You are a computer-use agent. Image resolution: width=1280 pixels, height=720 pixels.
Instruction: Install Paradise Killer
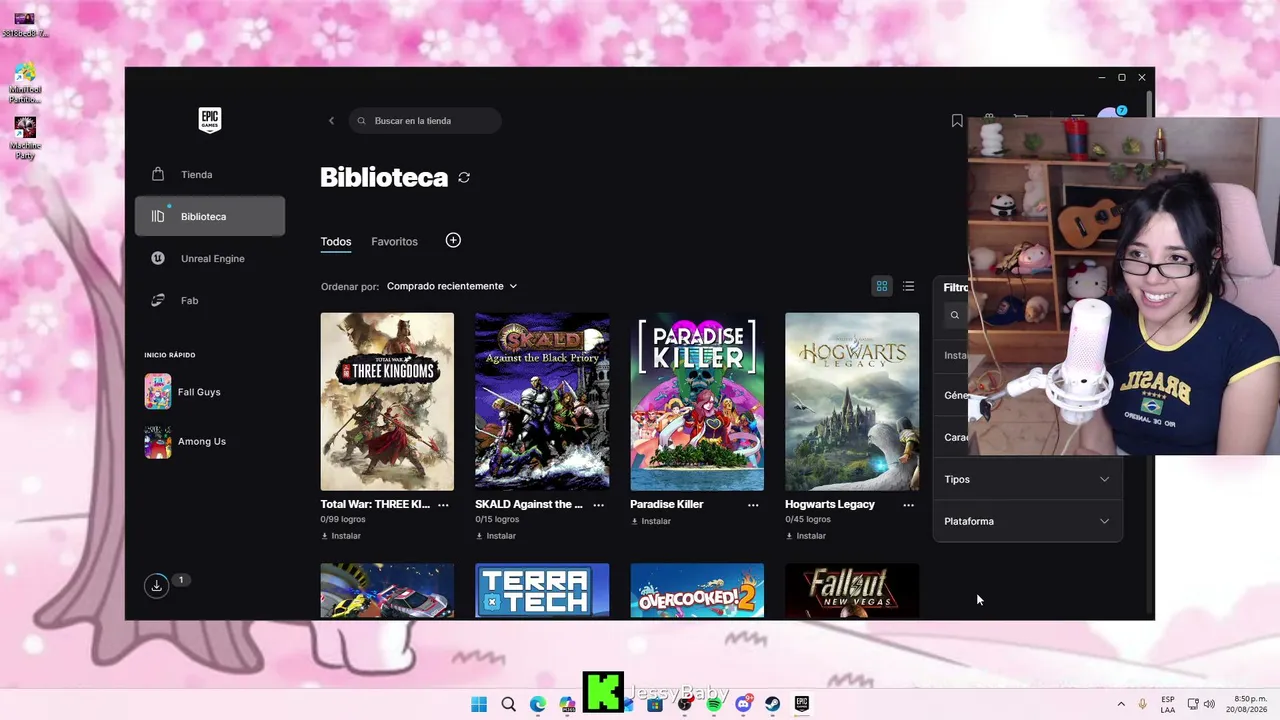[651, 521]
